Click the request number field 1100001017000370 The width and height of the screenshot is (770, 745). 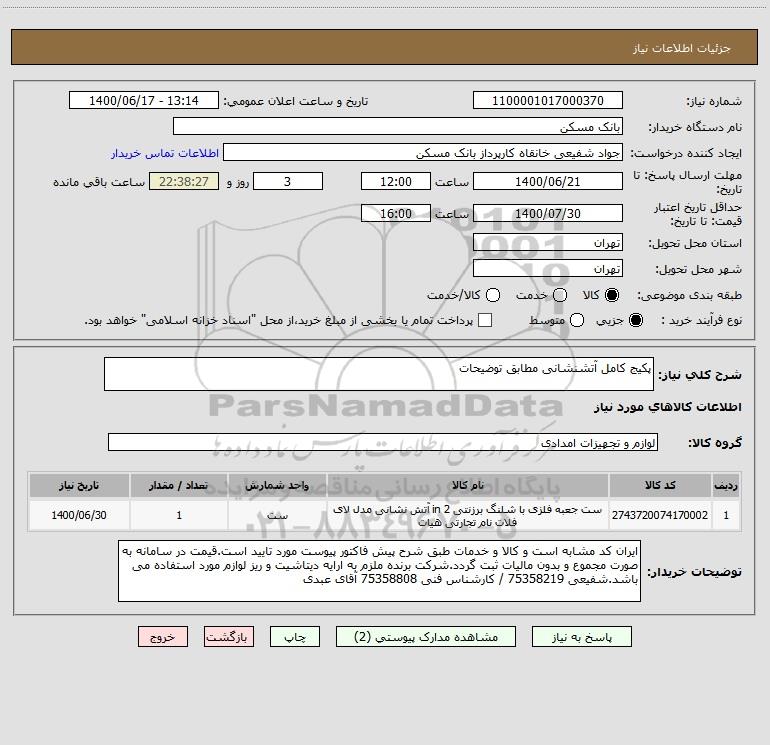point(548,100)
